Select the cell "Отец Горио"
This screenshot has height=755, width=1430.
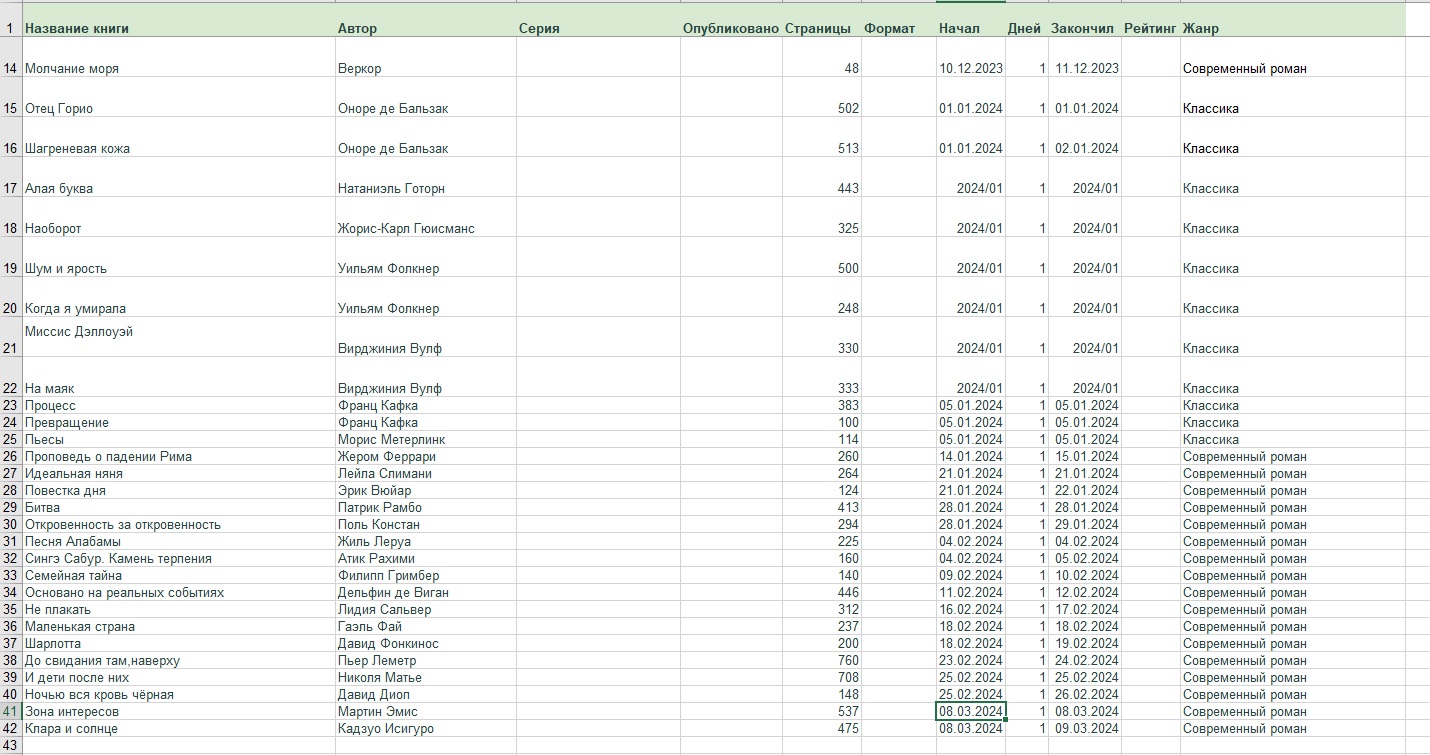tap(178, 97)
